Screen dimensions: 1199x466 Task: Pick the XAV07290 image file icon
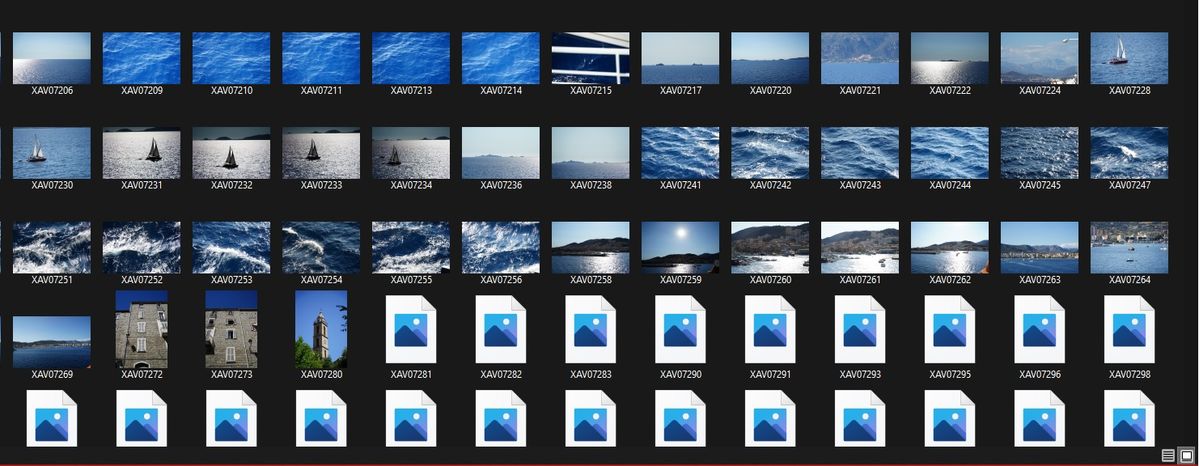(681, 329)
